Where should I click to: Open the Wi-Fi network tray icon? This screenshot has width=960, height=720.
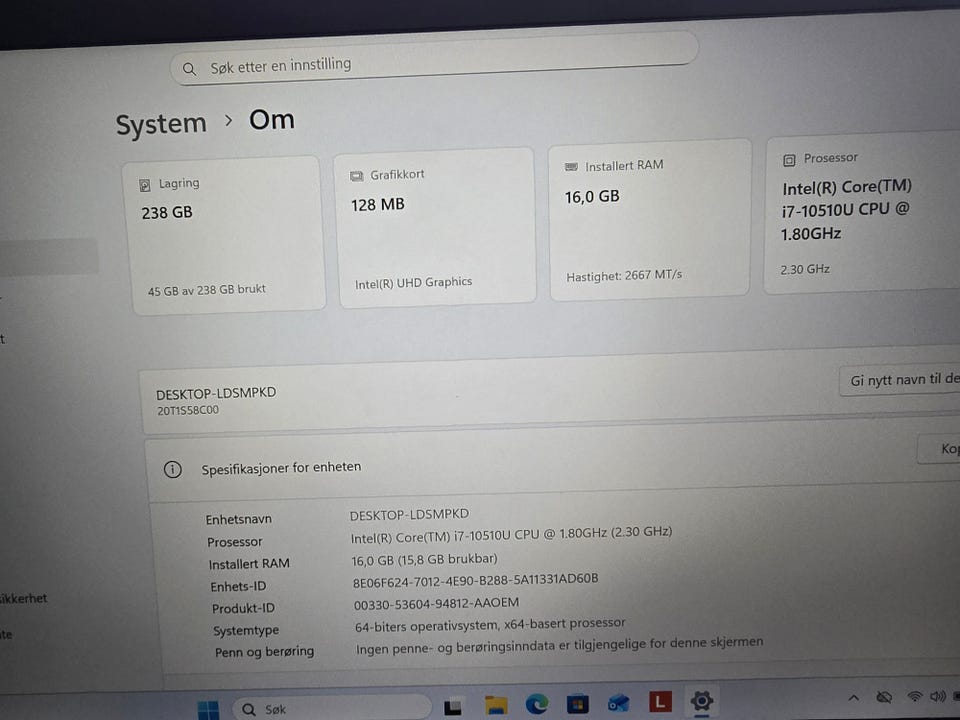pyautogui.click(x=915, y=696)
